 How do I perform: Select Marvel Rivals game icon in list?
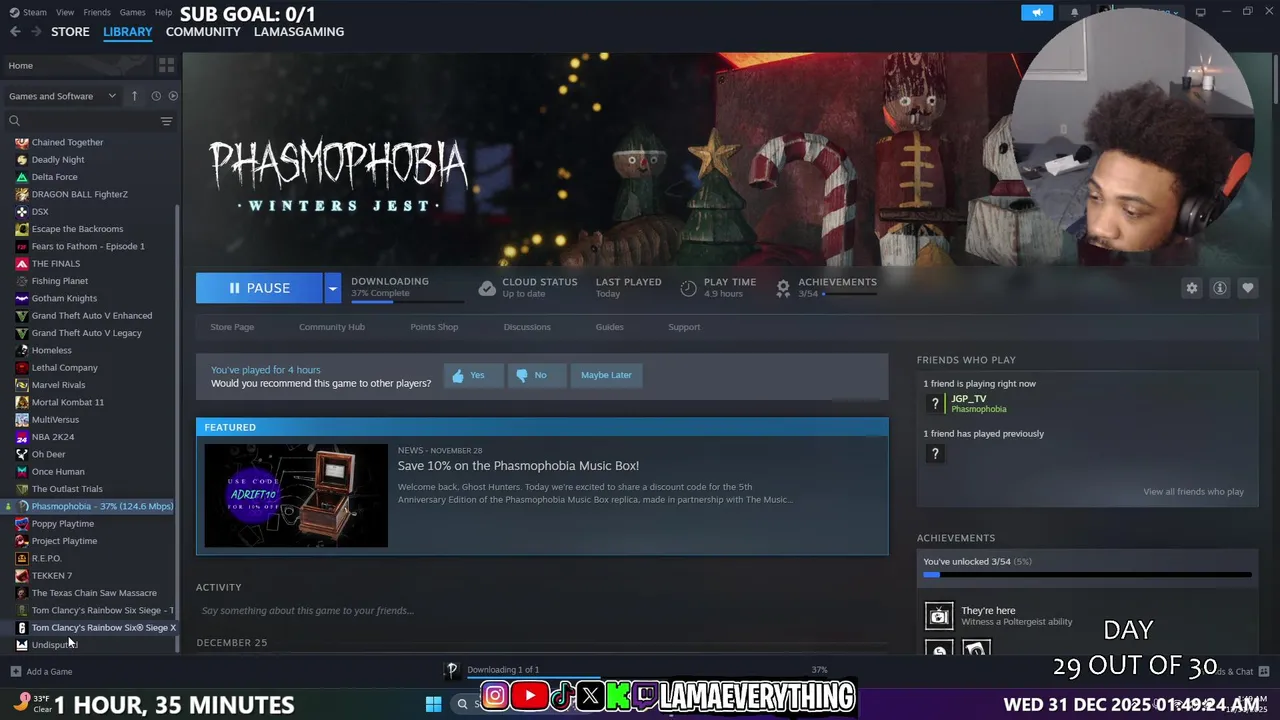(22, 385)
